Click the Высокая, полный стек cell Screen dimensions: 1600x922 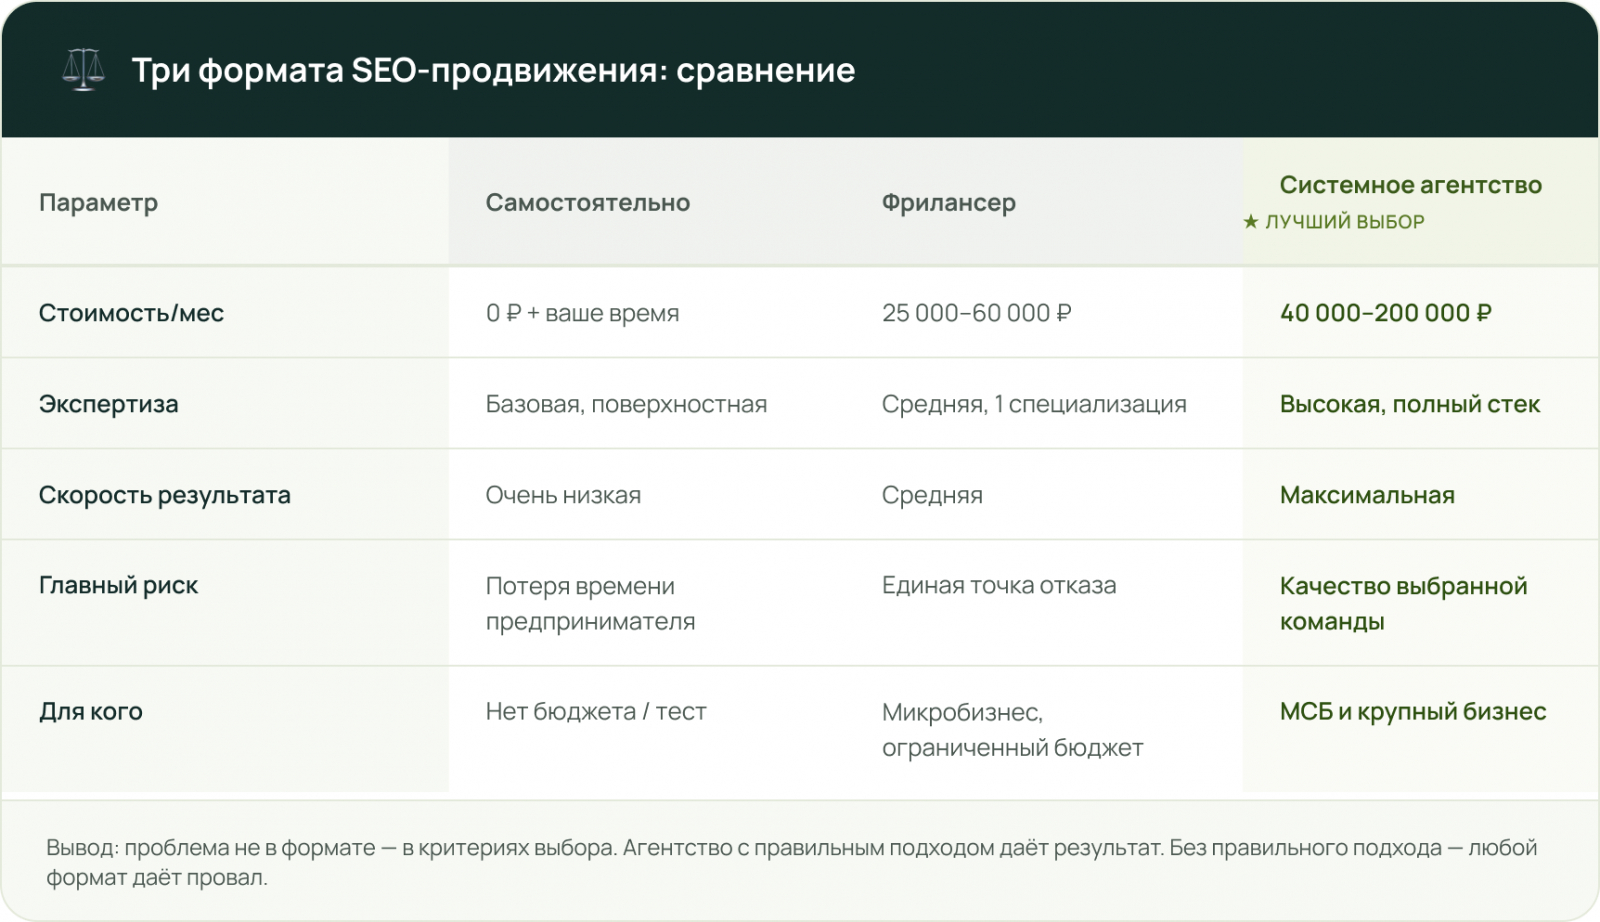coord(1409,404)
